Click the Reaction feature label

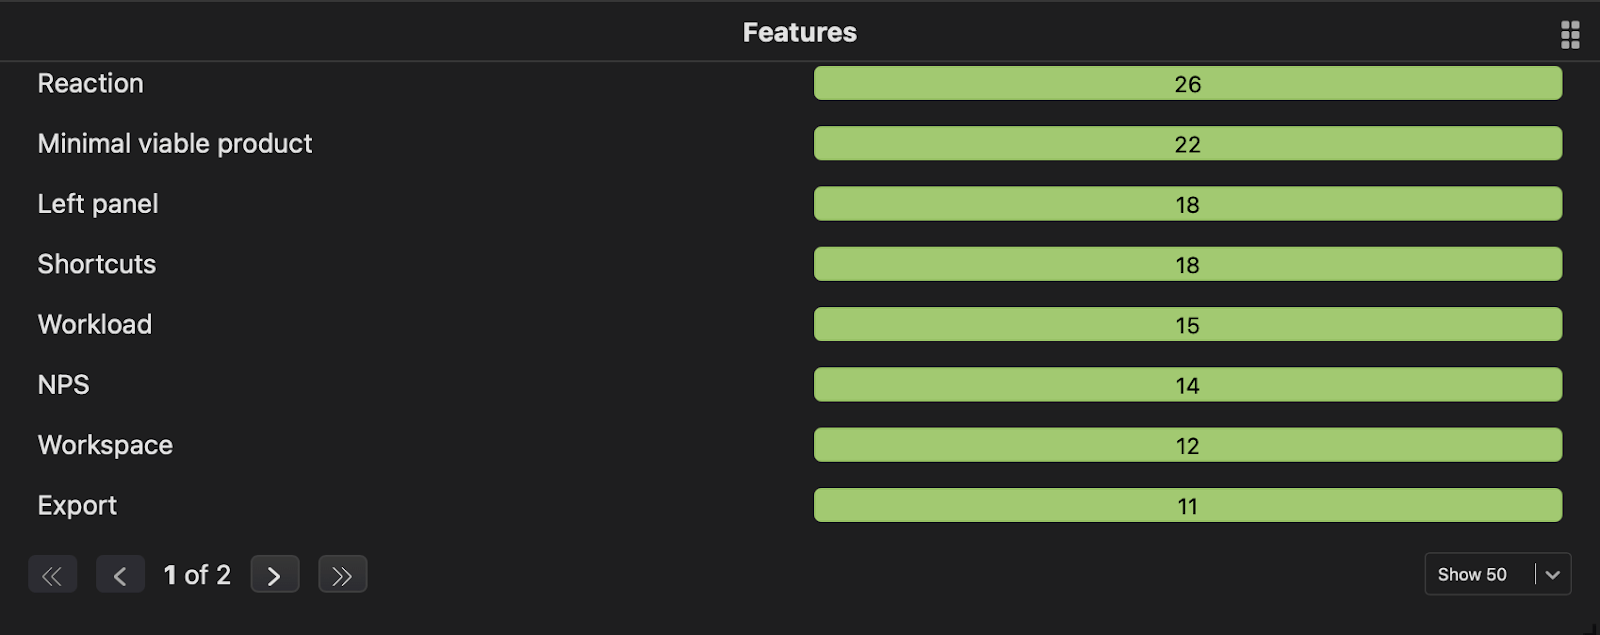click(90, 83)
